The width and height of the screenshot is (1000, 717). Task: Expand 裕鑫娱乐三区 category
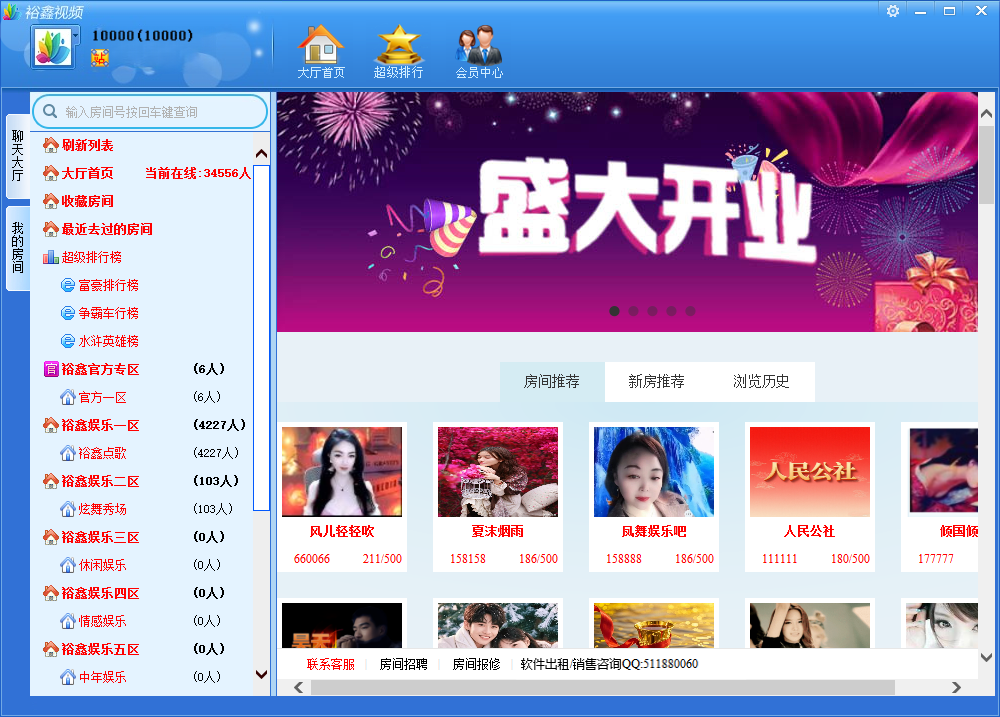click(x=100, y=537)
